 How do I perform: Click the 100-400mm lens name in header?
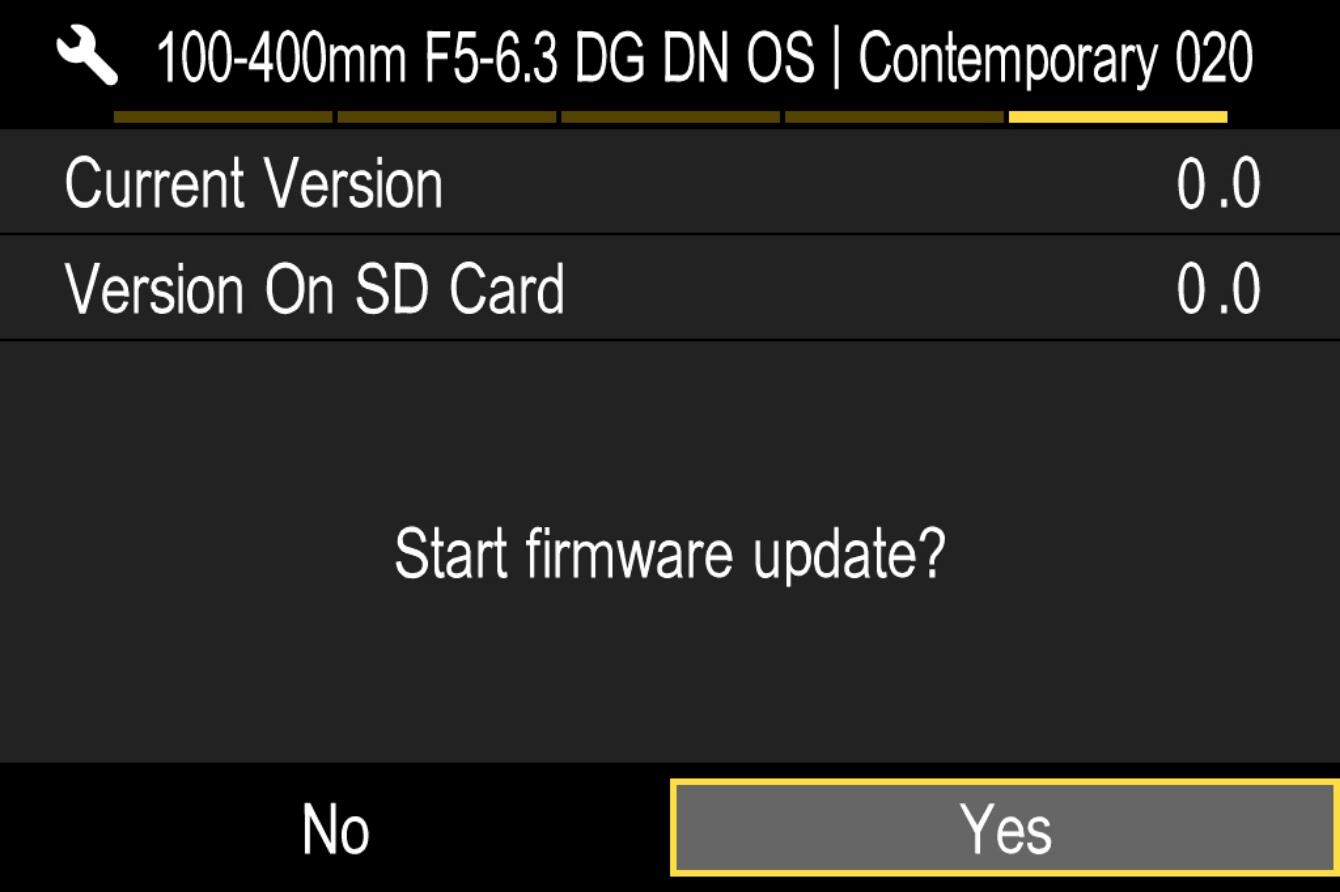pyautogui.click(x=282, y=58)
